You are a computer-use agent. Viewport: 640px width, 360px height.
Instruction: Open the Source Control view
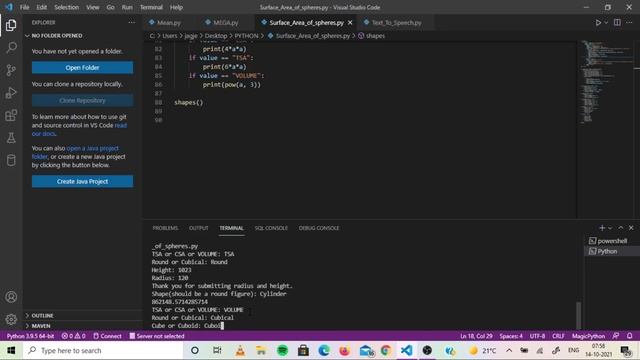point(11,70)
